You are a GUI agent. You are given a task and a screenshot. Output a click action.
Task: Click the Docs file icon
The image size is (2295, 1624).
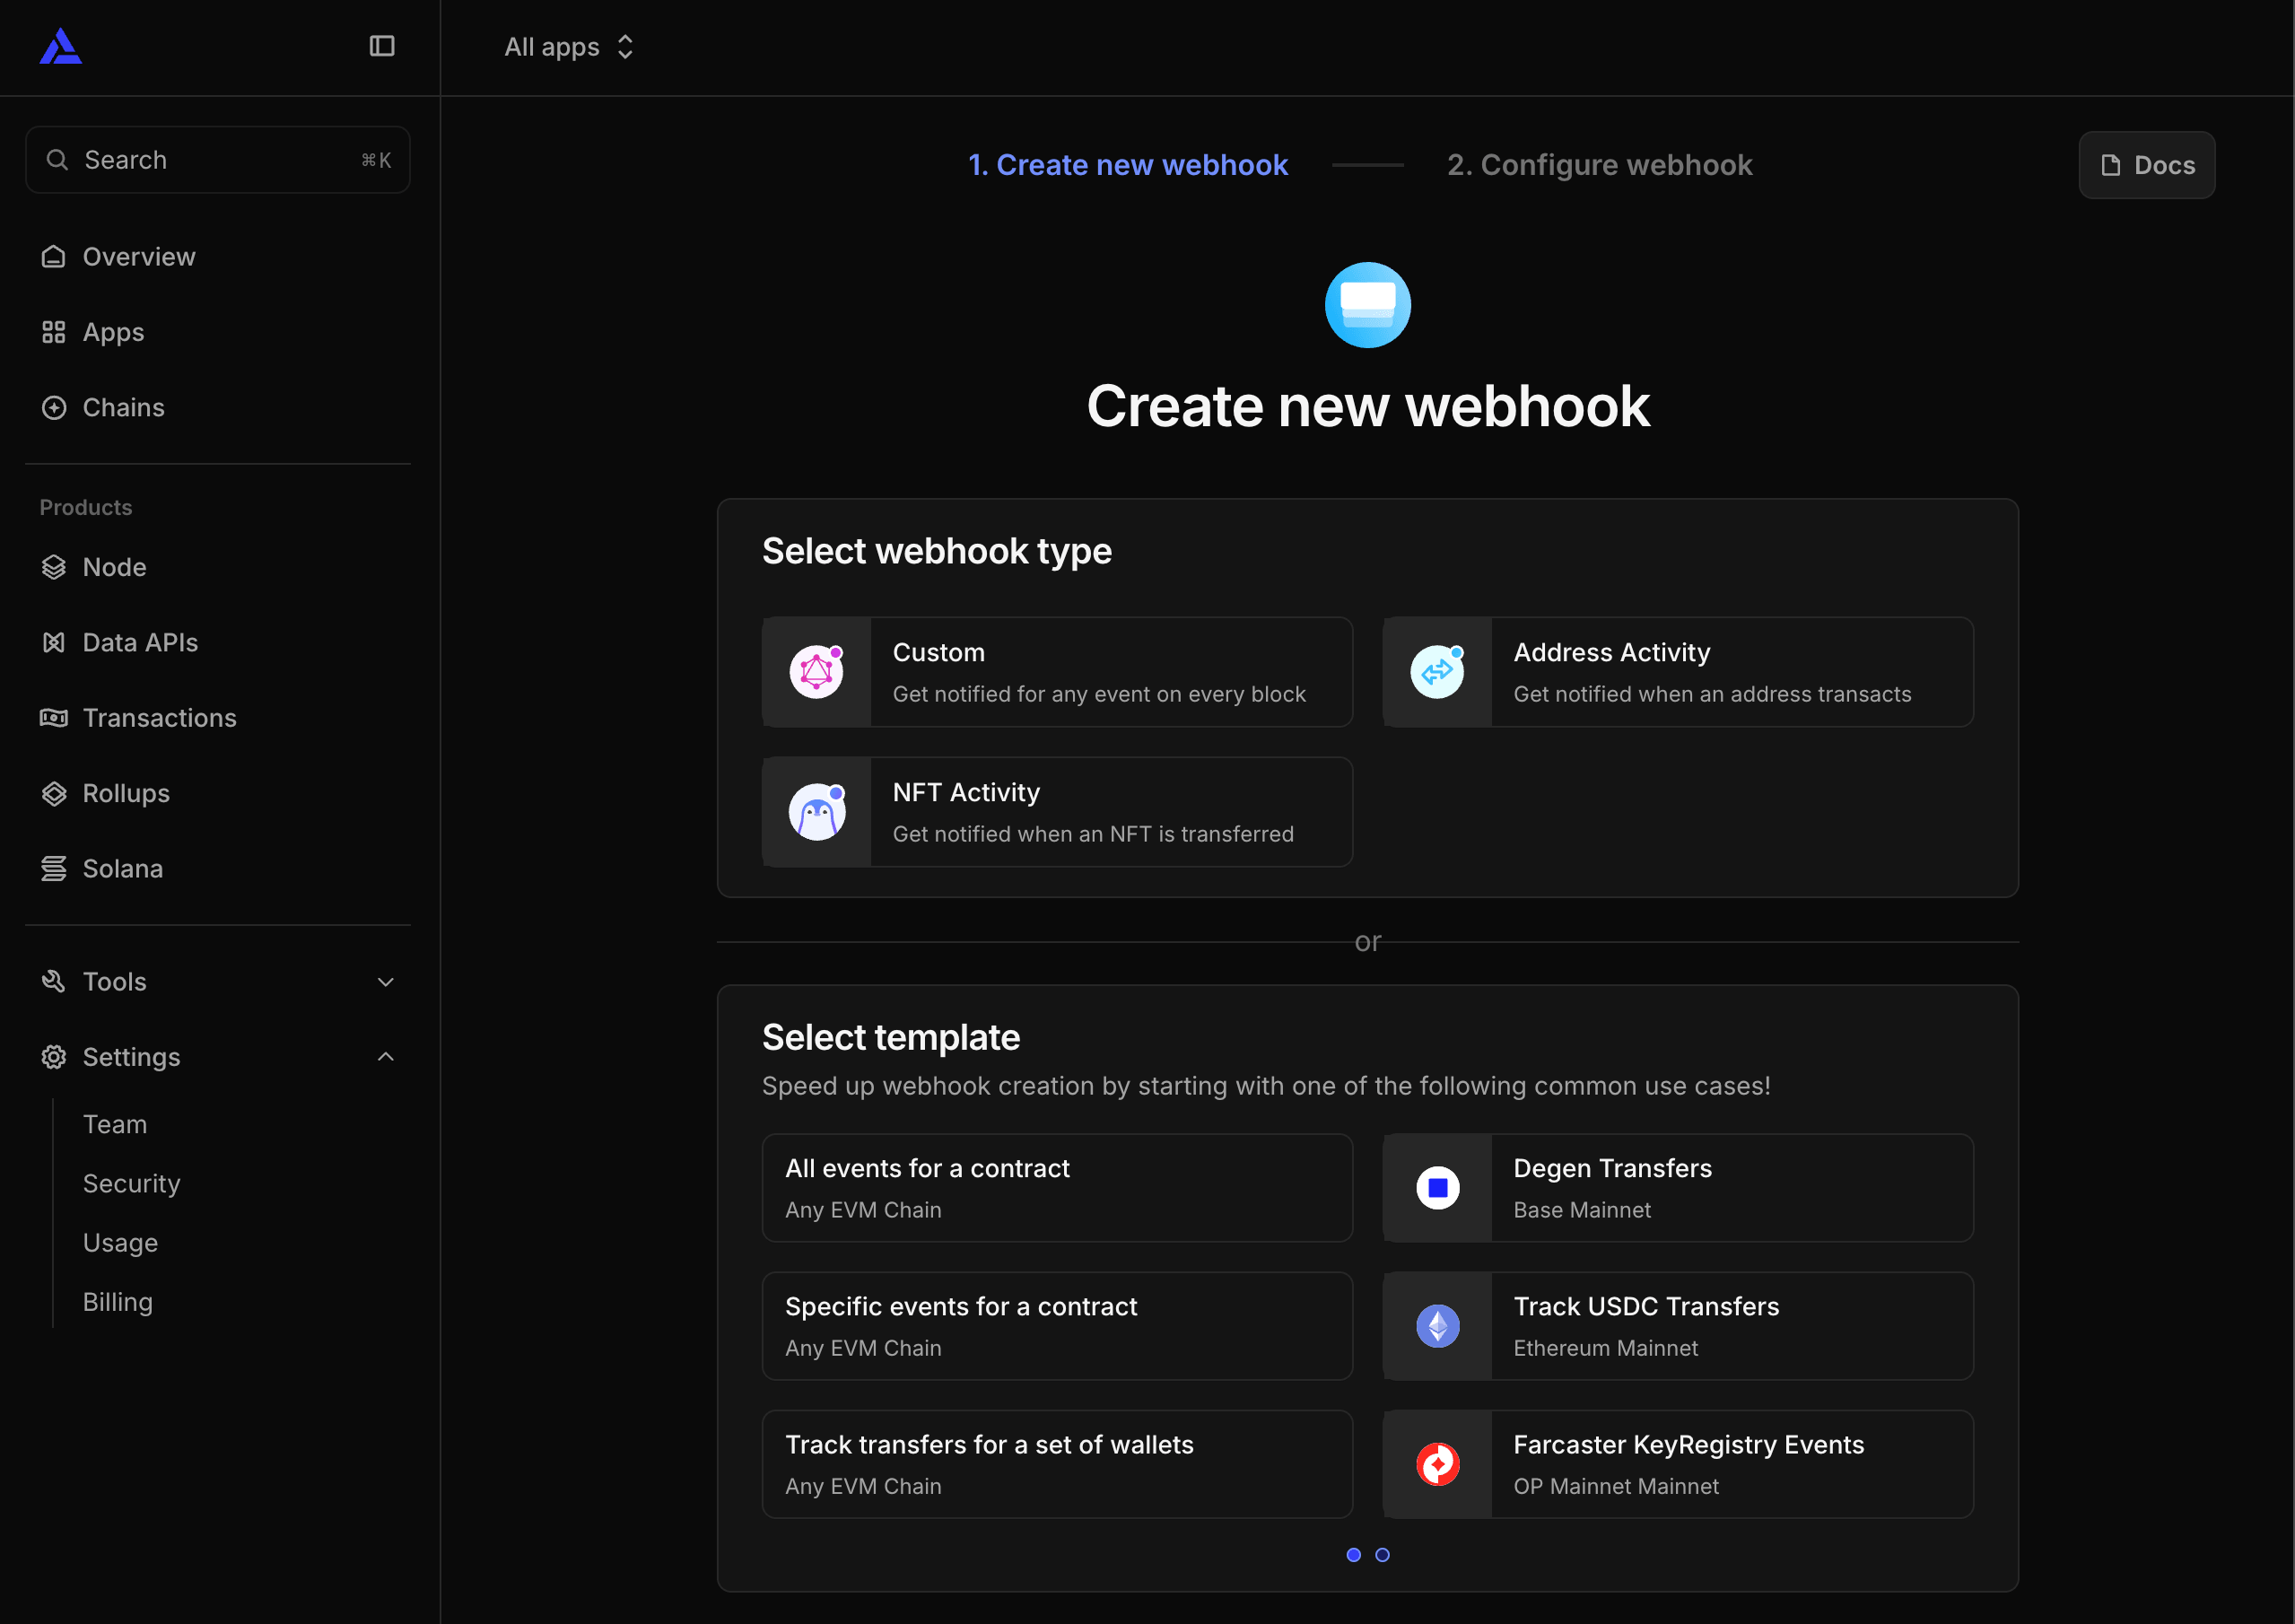pos(2111,165)
